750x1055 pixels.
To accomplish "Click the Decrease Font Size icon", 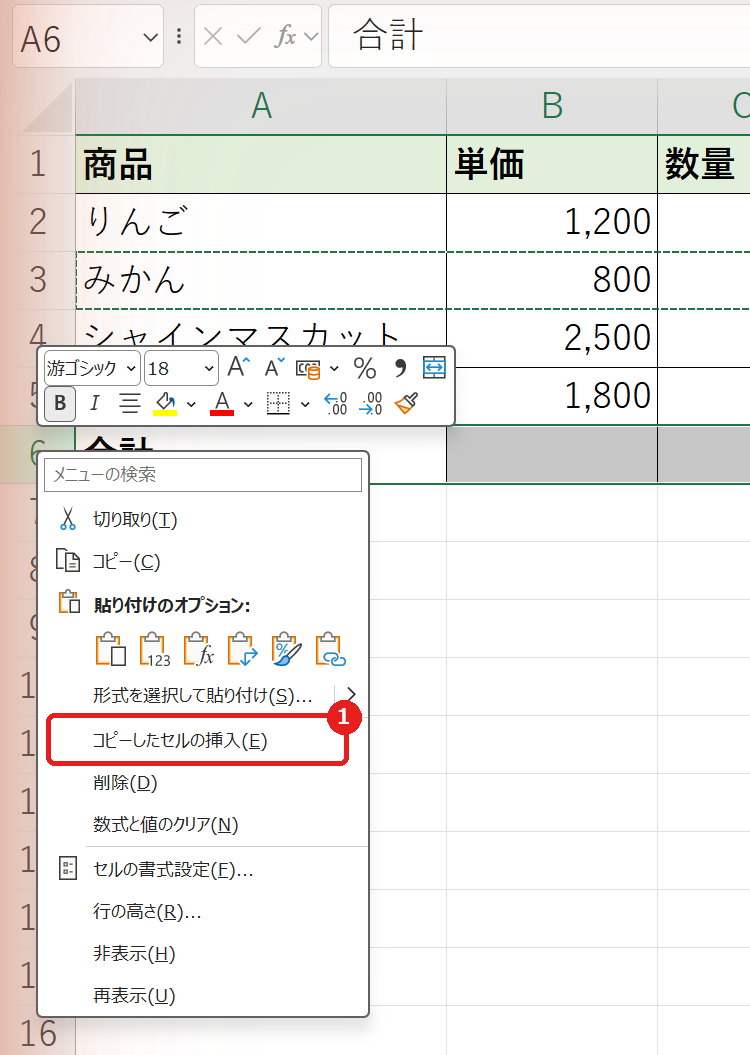I will point(274,367).
